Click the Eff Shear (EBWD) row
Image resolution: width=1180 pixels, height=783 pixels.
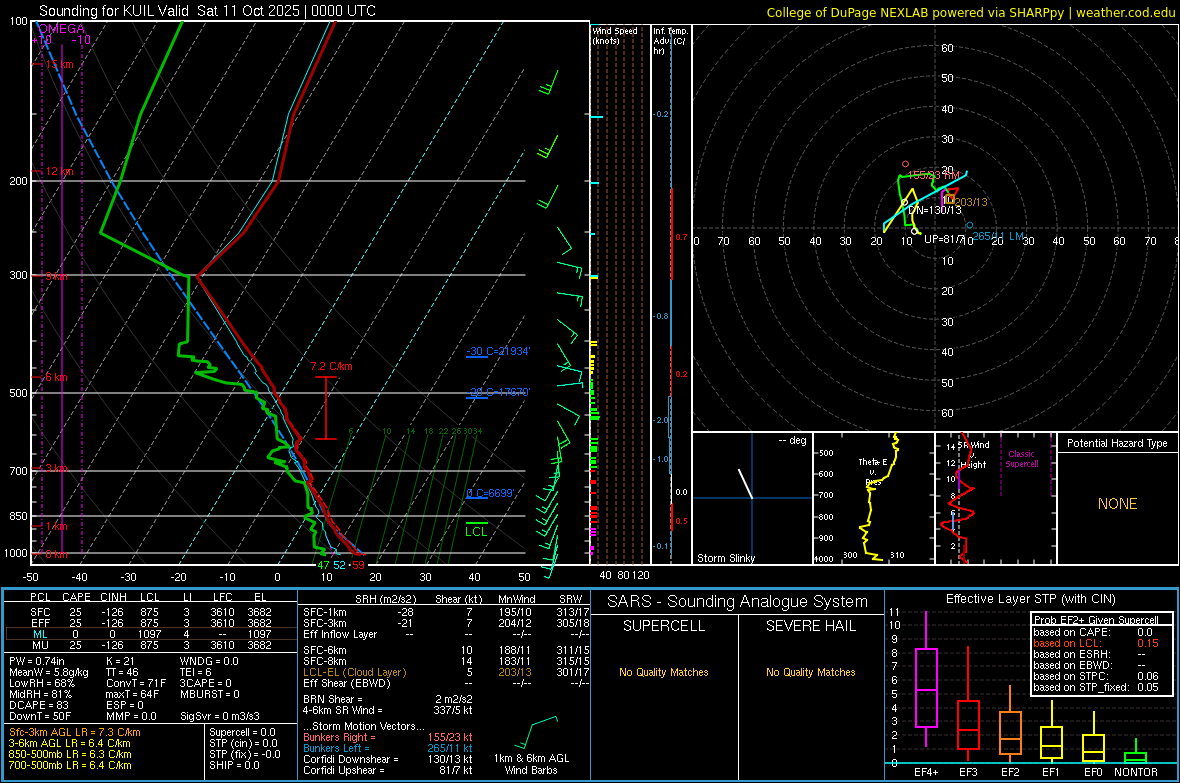[x=446, y=683]
